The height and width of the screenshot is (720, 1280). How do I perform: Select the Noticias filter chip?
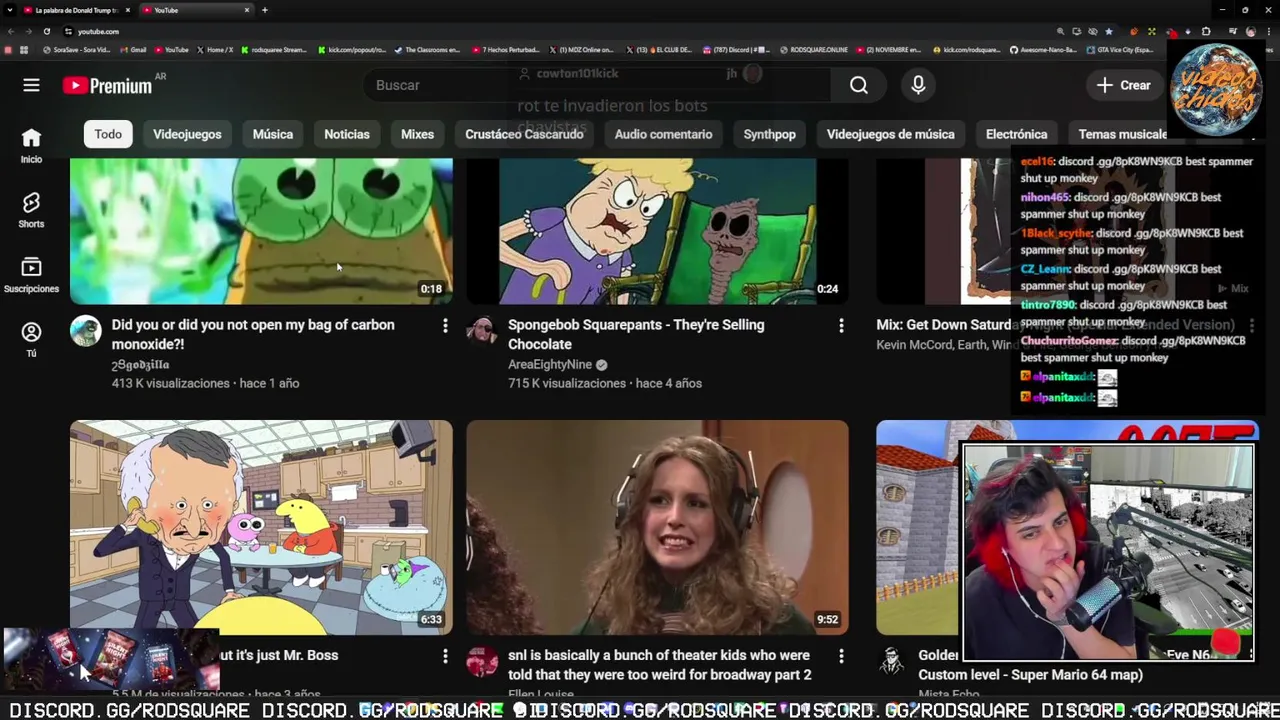pos(347,134)
